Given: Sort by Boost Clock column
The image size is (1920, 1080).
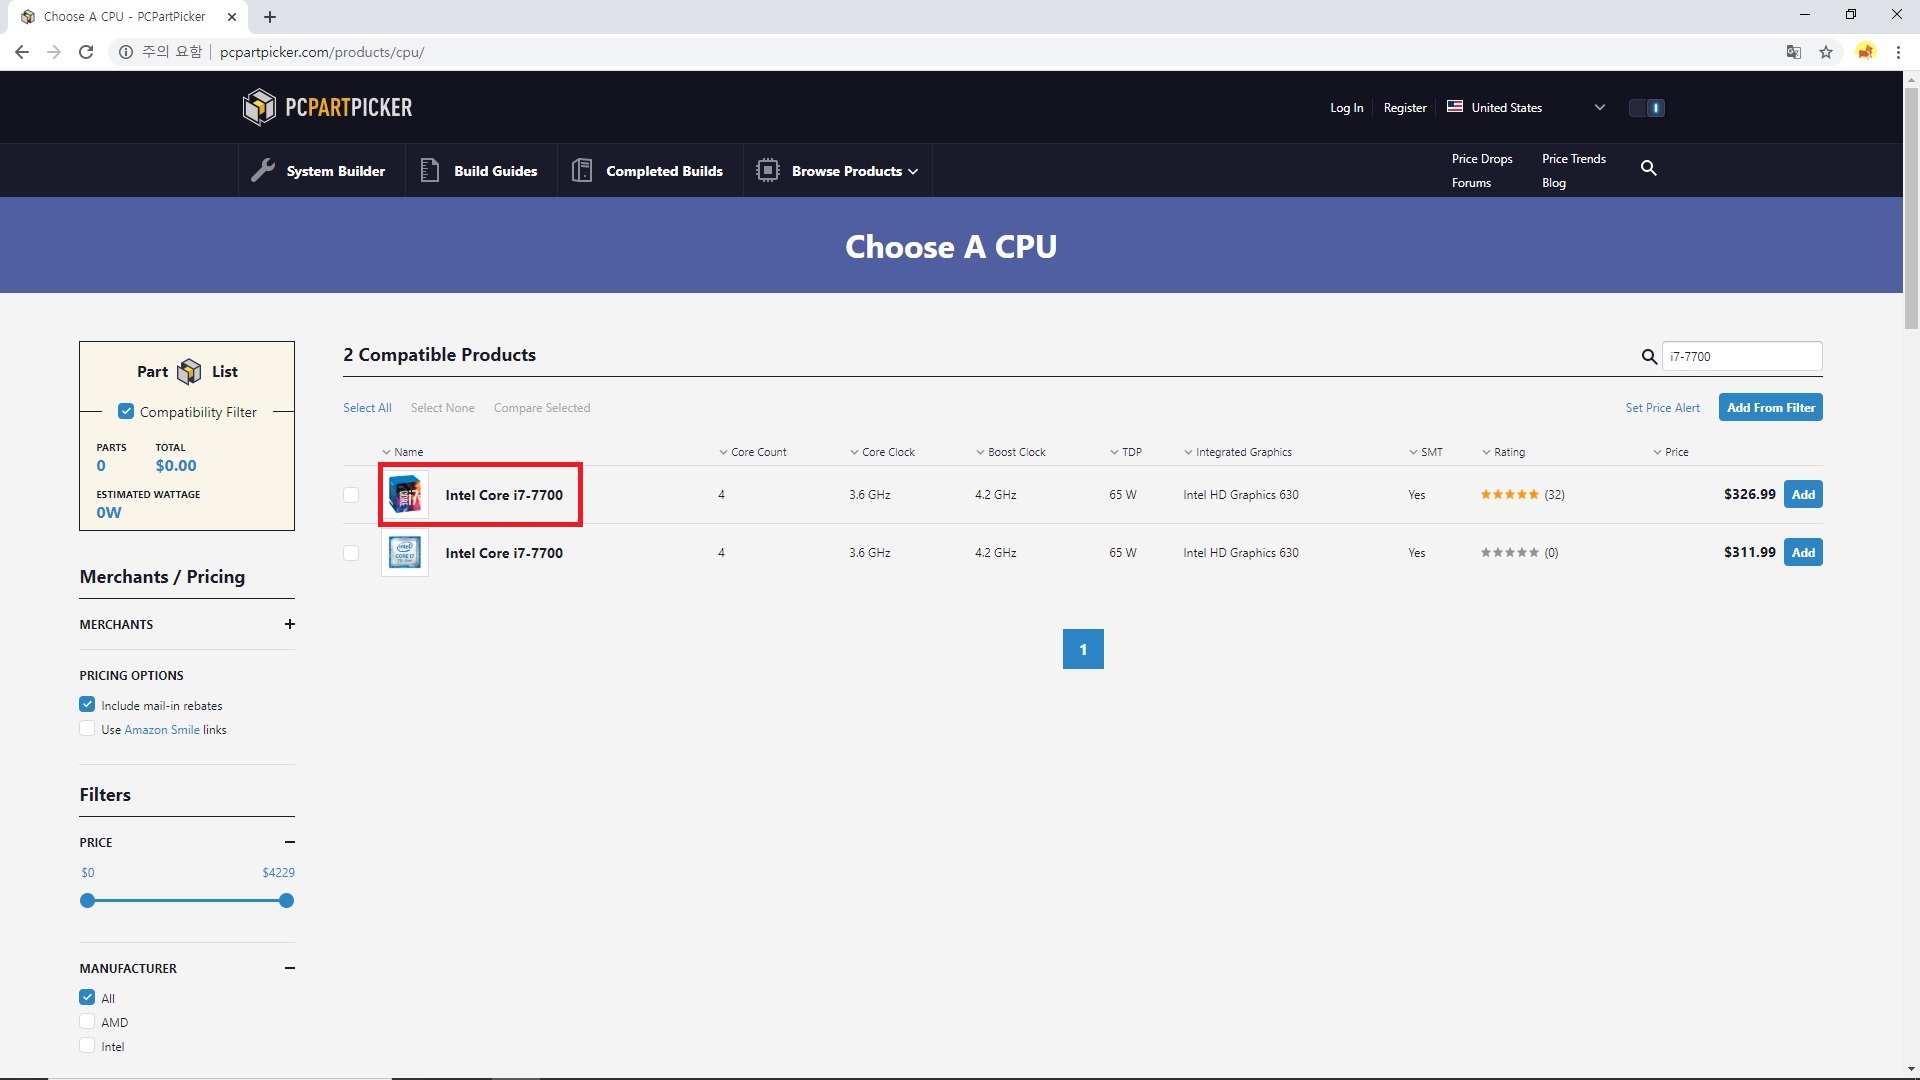Looking at the screenshot, I should (x=1010, y=452).
